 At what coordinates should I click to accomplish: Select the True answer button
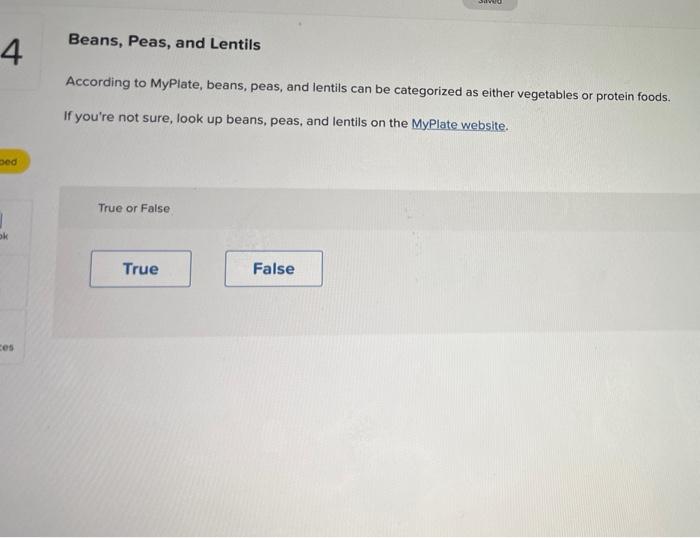pyautogui.click(x=140, y=269)
